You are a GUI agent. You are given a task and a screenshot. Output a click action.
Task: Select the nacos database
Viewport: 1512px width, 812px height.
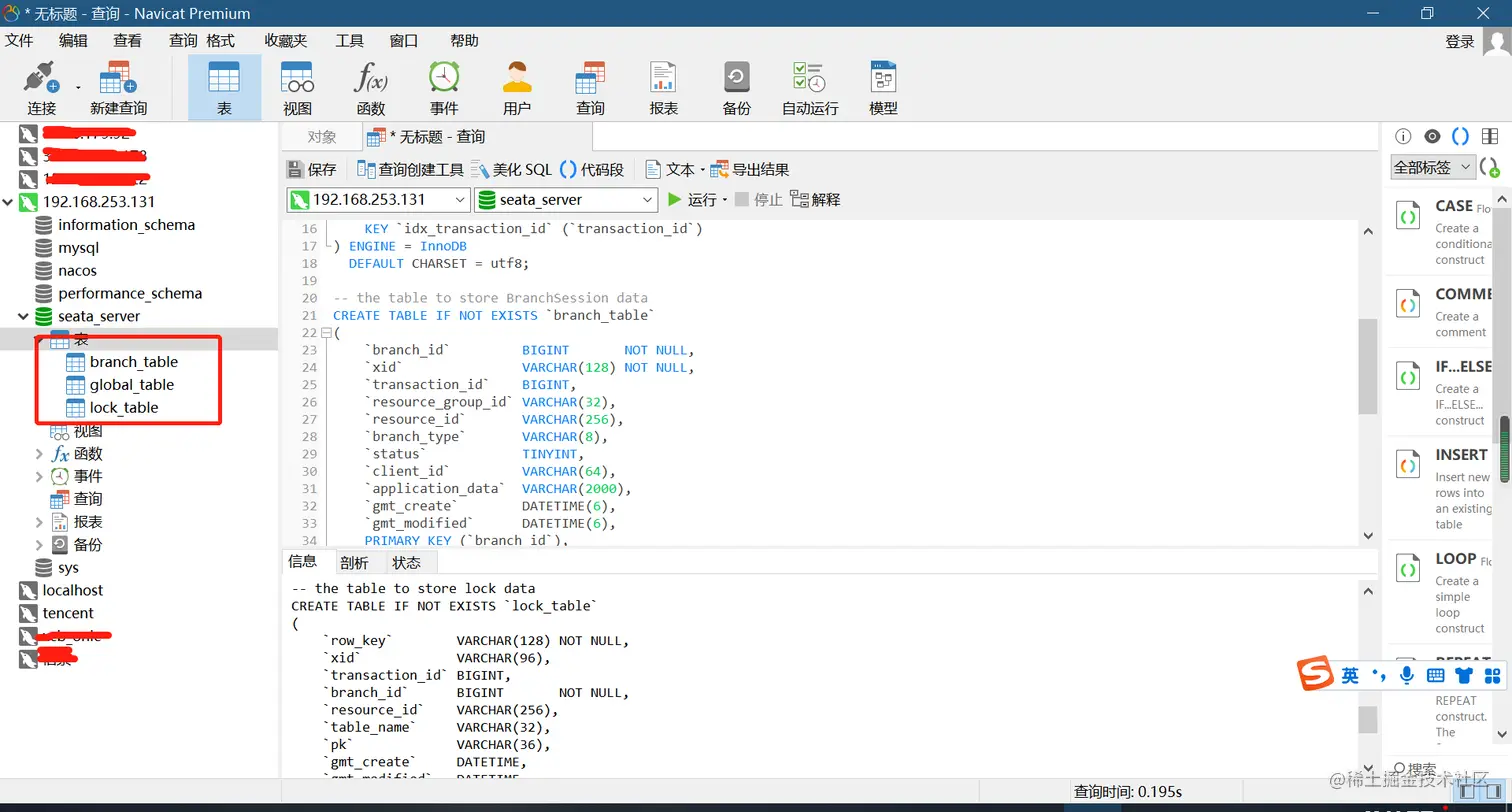77,271
